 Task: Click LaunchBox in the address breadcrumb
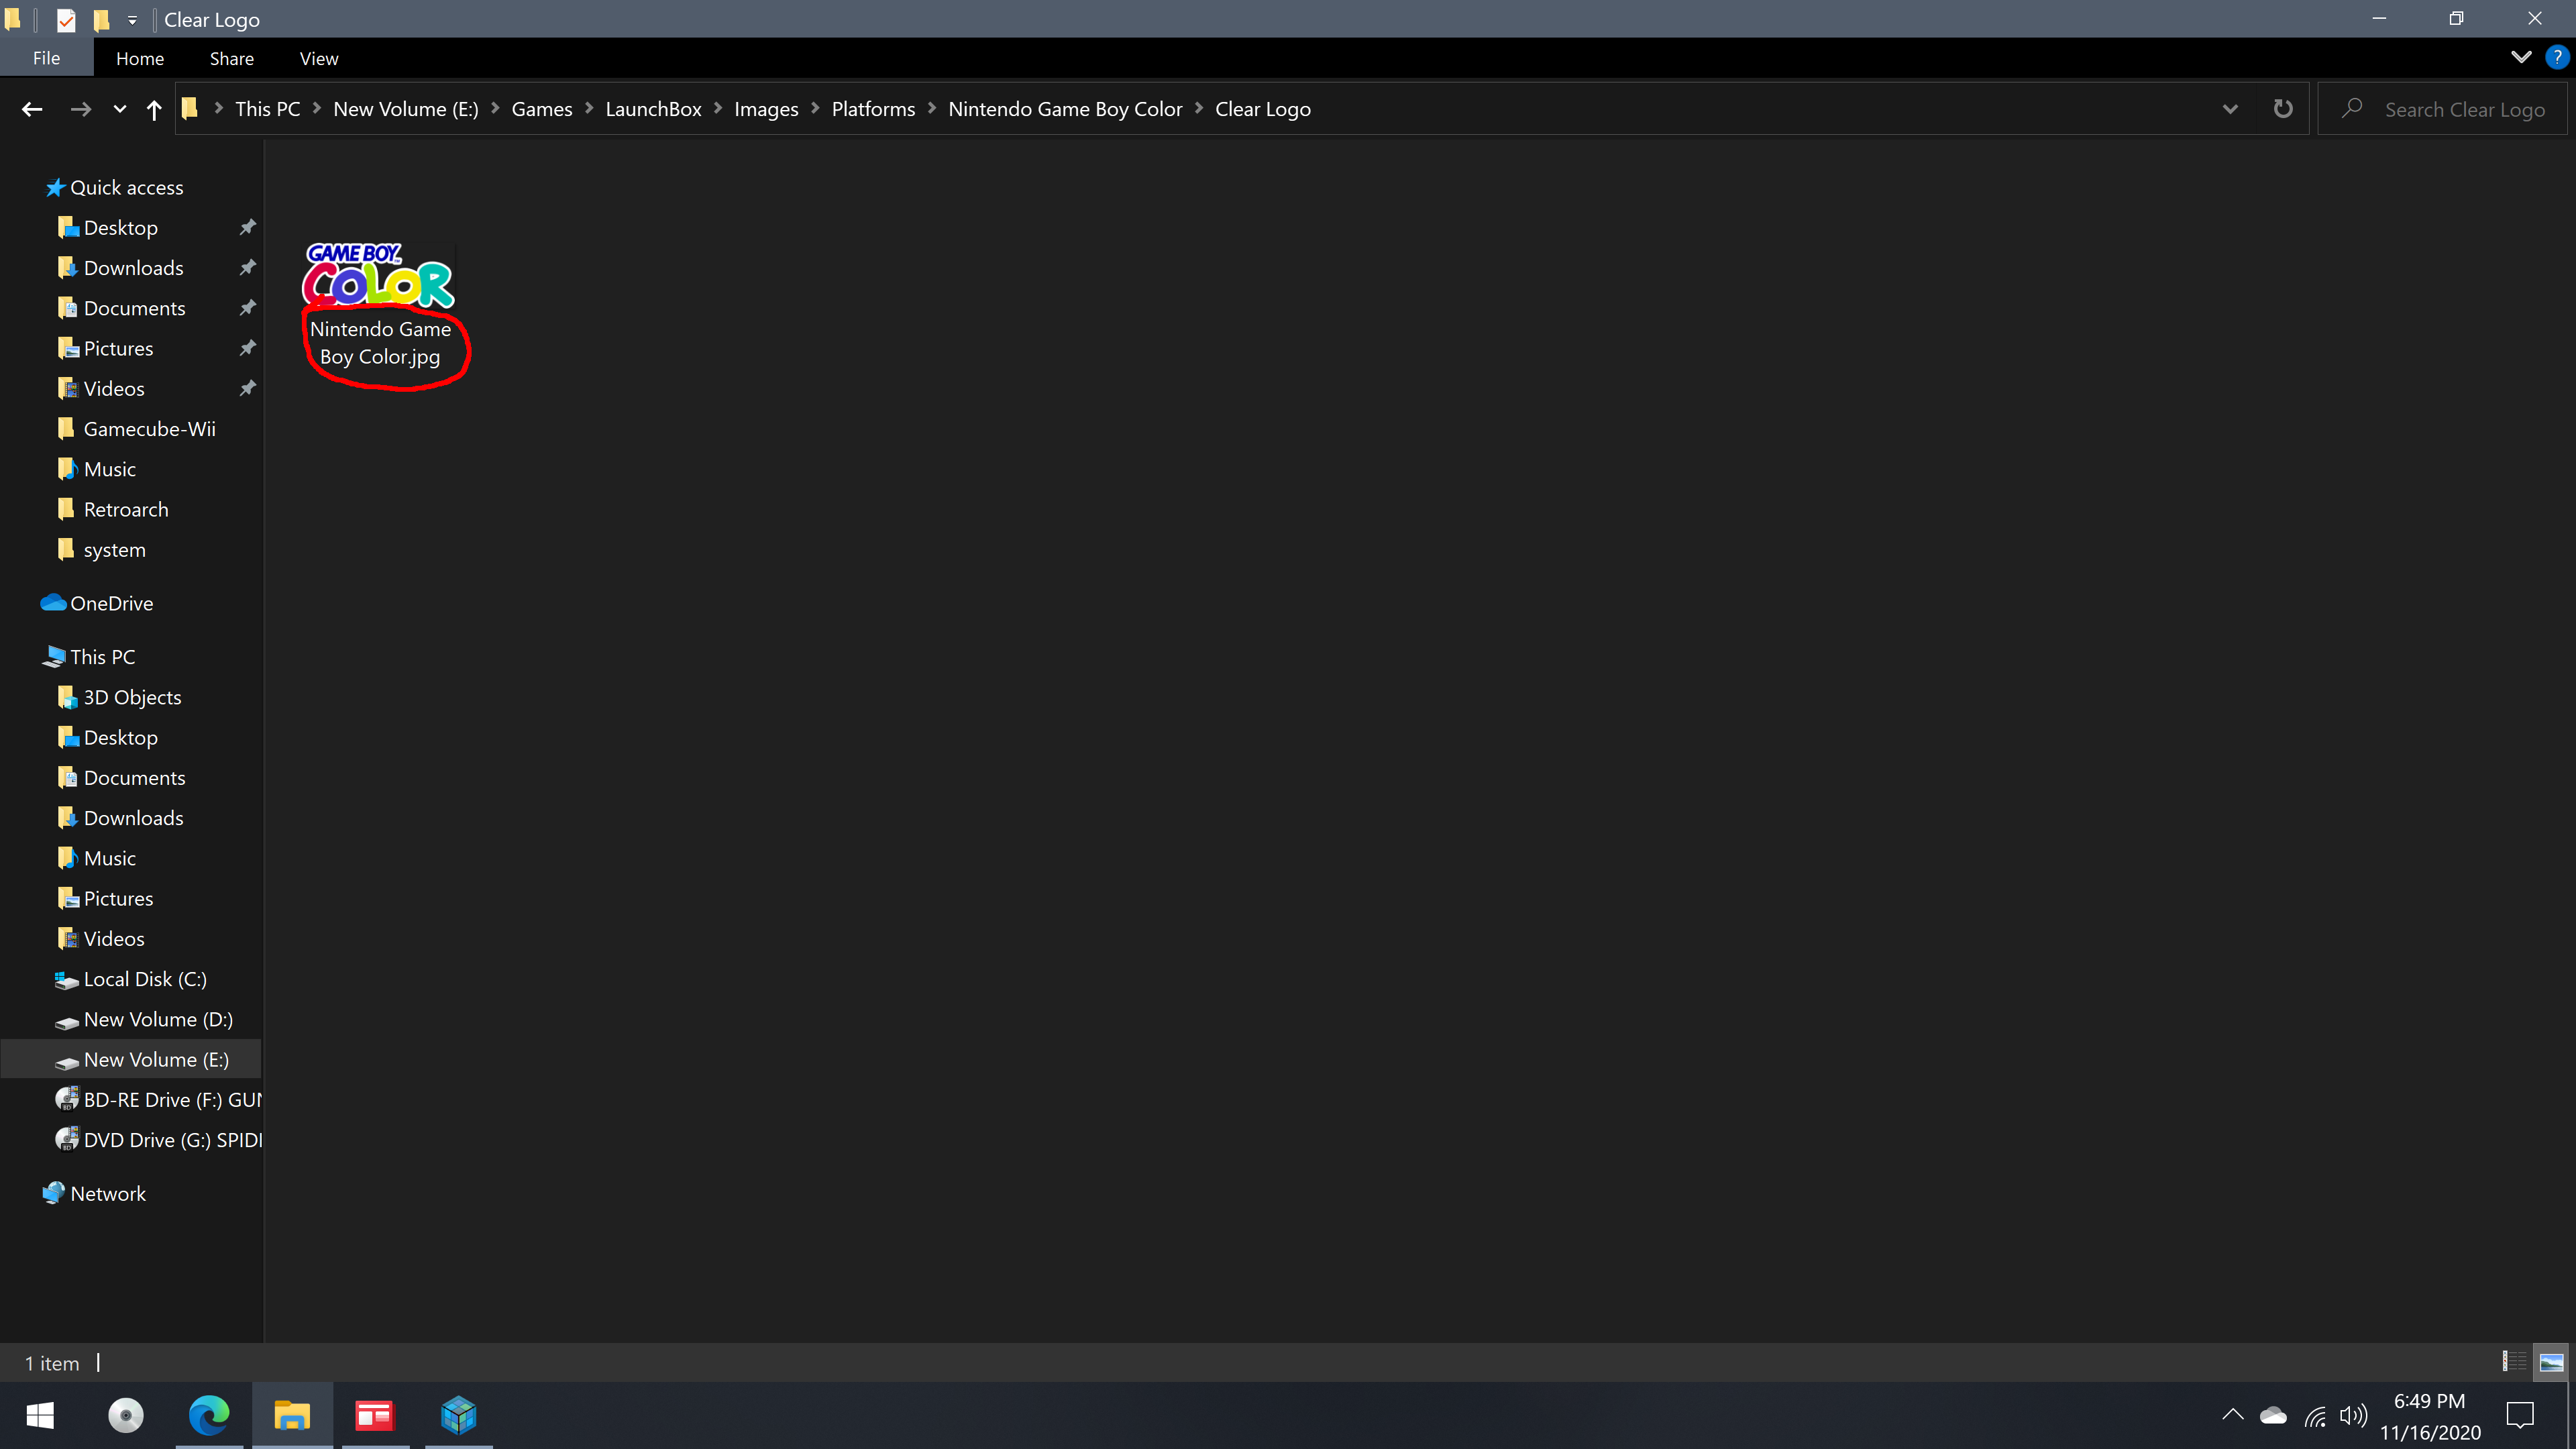tap(653, 109)
